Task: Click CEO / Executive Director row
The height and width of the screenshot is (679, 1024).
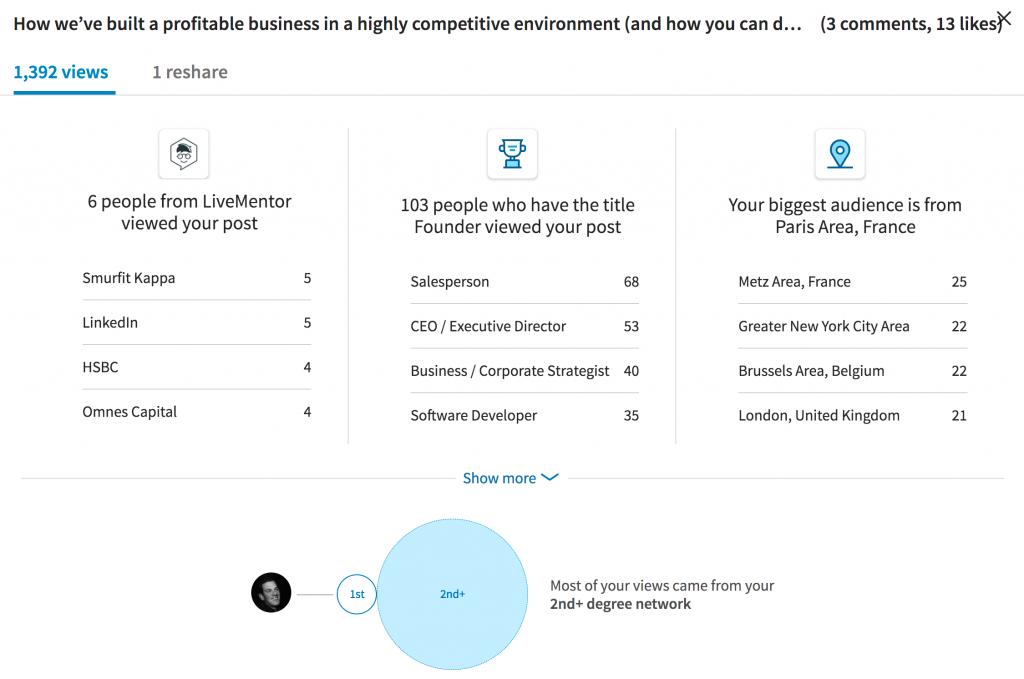Action: (524, 326)
